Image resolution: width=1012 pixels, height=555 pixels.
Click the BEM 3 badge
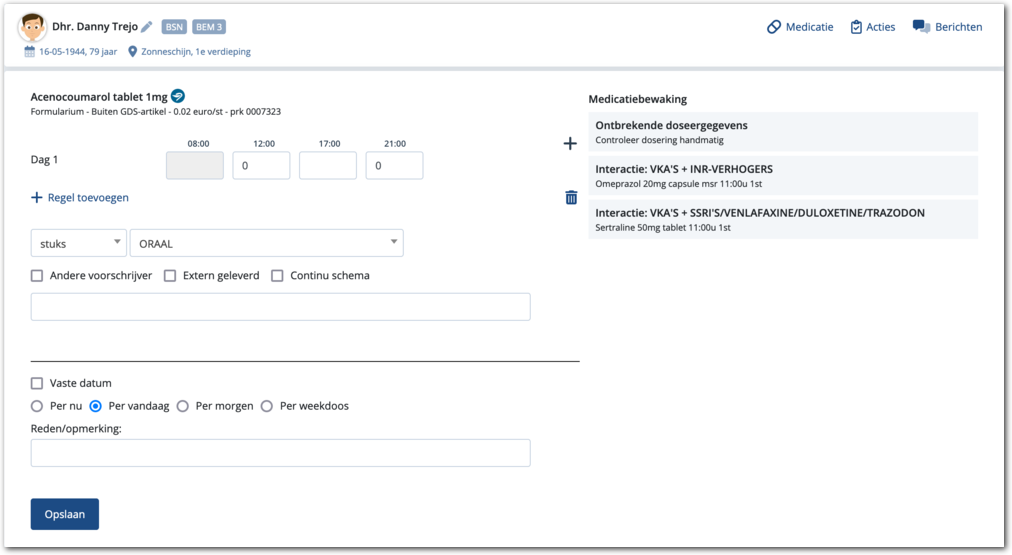click(209, 27)
